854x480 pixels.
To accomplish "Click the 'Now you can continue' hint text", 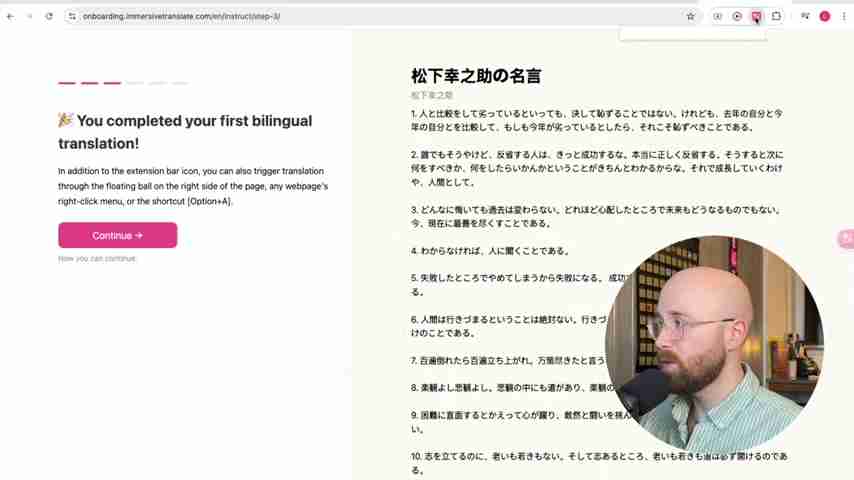I will (97, 259).
